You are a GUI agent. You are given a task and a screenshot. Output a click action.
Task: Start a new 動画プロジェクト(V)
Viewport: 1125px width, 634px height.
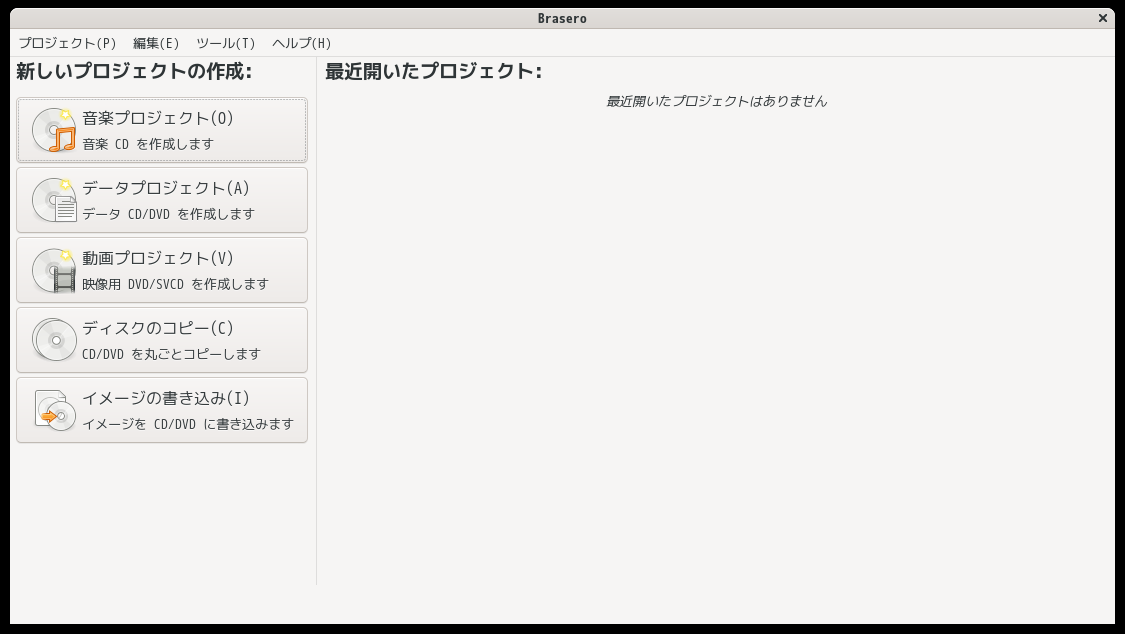click(162, 270)
